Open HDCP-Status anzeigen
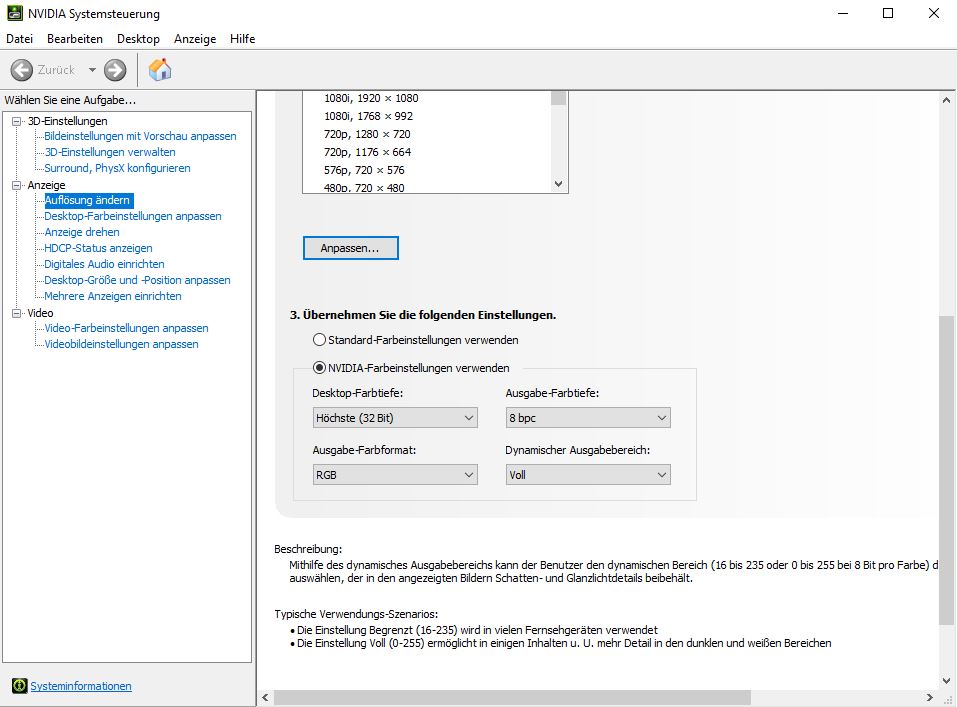957x707 pixels. coord(98,248)
